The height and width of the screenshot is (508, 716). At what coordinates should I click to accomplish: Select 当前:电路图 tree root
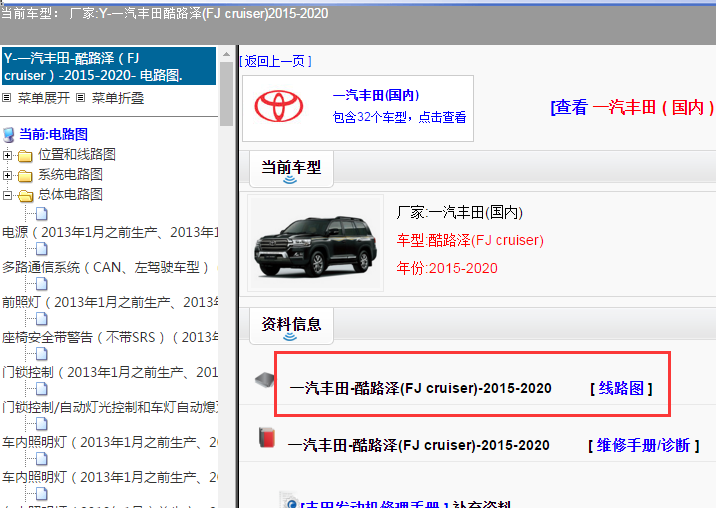(53, 134)
